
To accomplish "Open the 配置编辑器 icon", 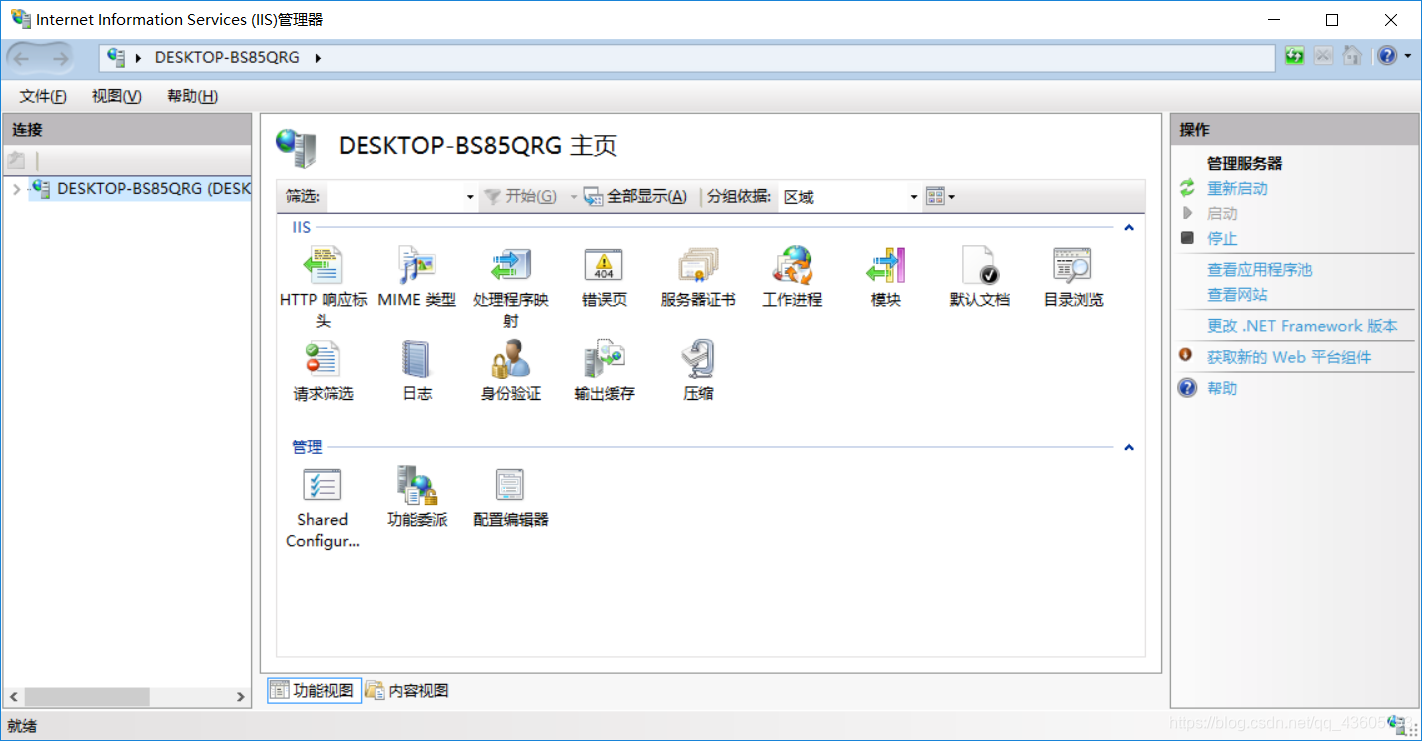I will (511, 486).
